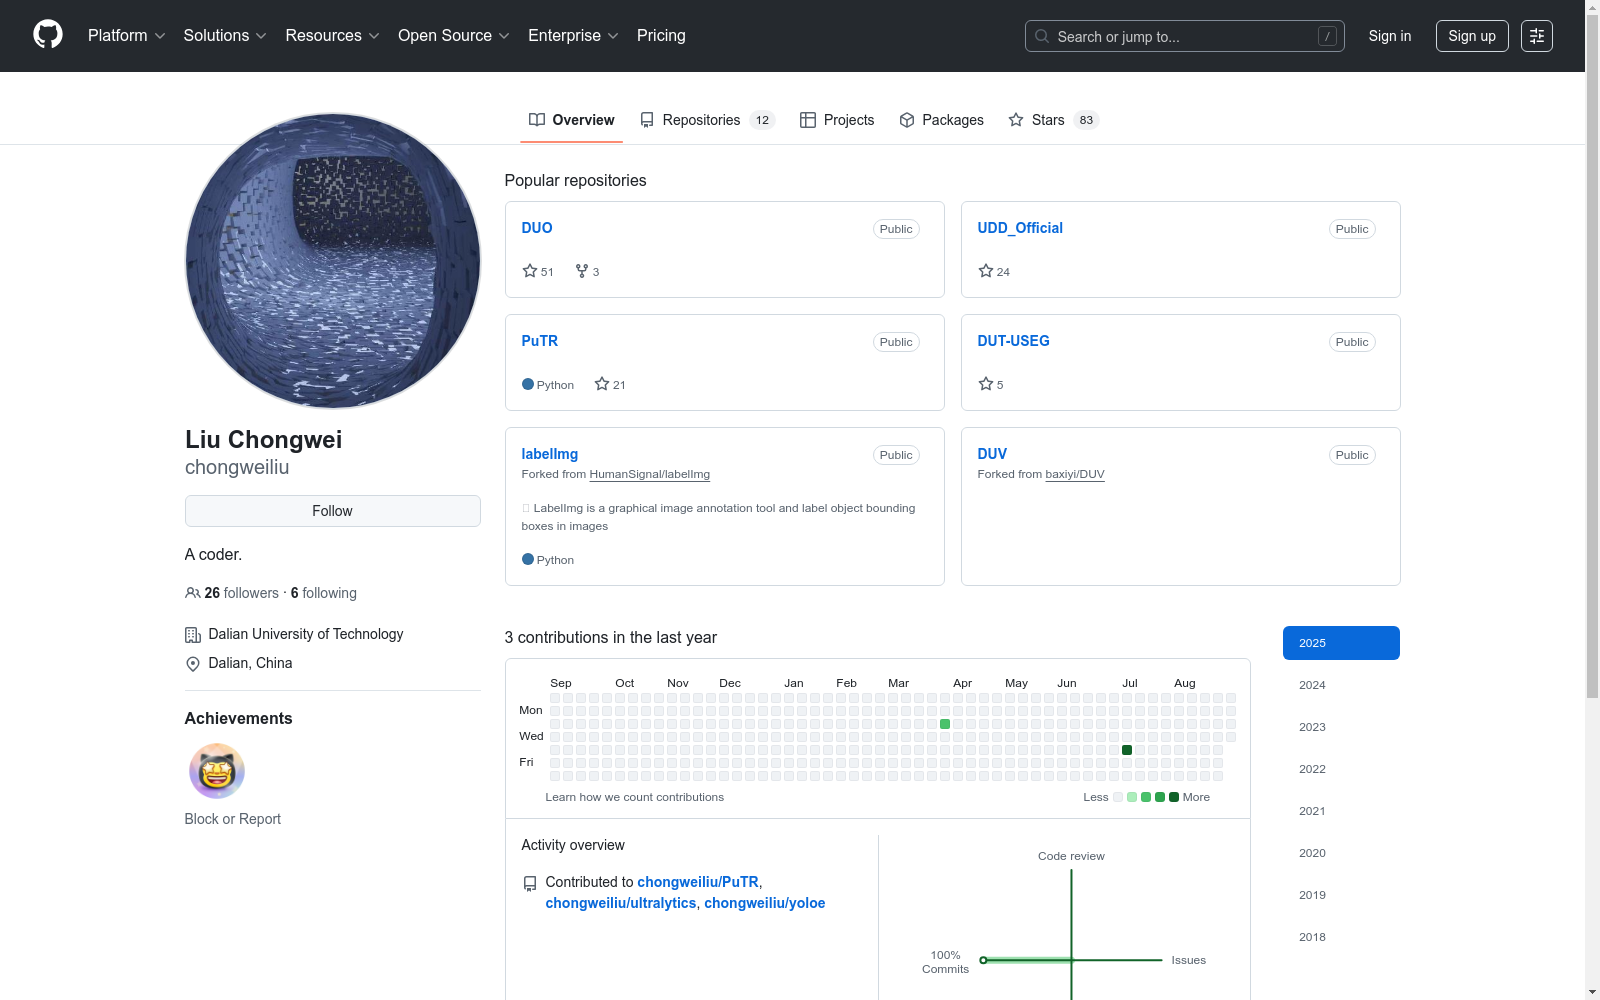This screenshot has height=1000, width=1600.
Task: Open the Pricing page
Action: [x=661, y=36]
